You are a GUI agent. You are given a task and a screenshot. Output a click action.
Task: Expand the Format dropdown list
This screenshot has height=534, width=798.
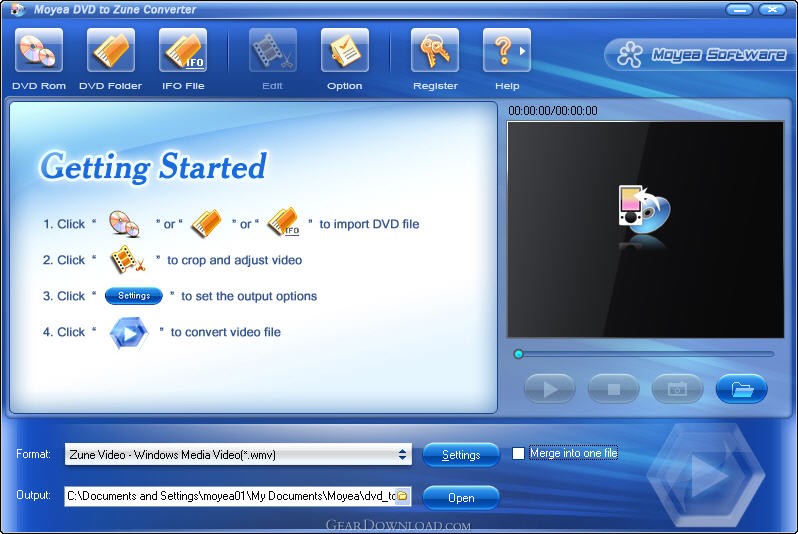[403, 455]
